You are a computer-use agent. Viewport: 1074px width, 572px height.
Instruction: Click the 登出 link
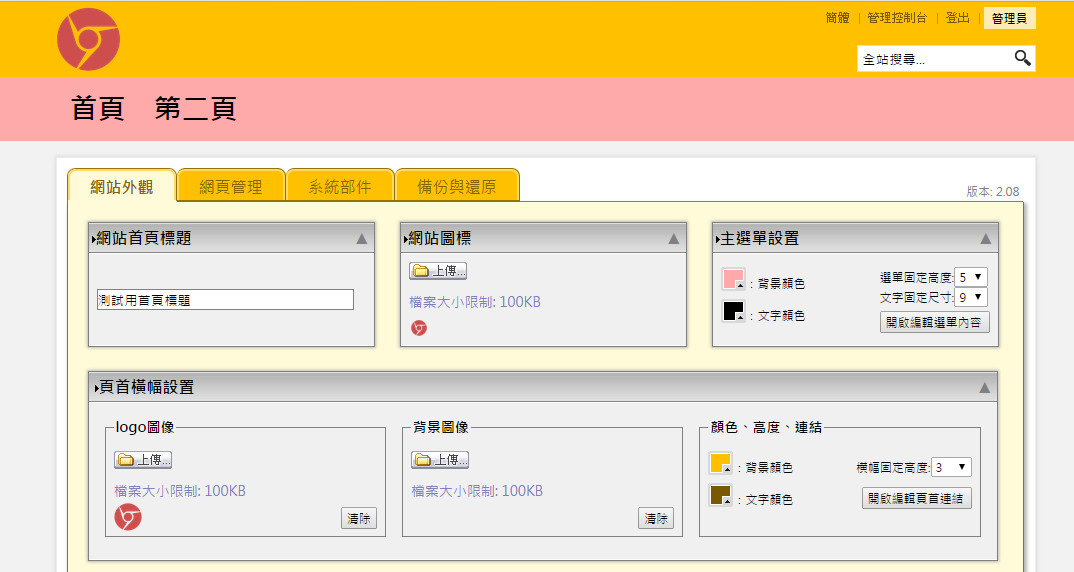coord(957,18)
